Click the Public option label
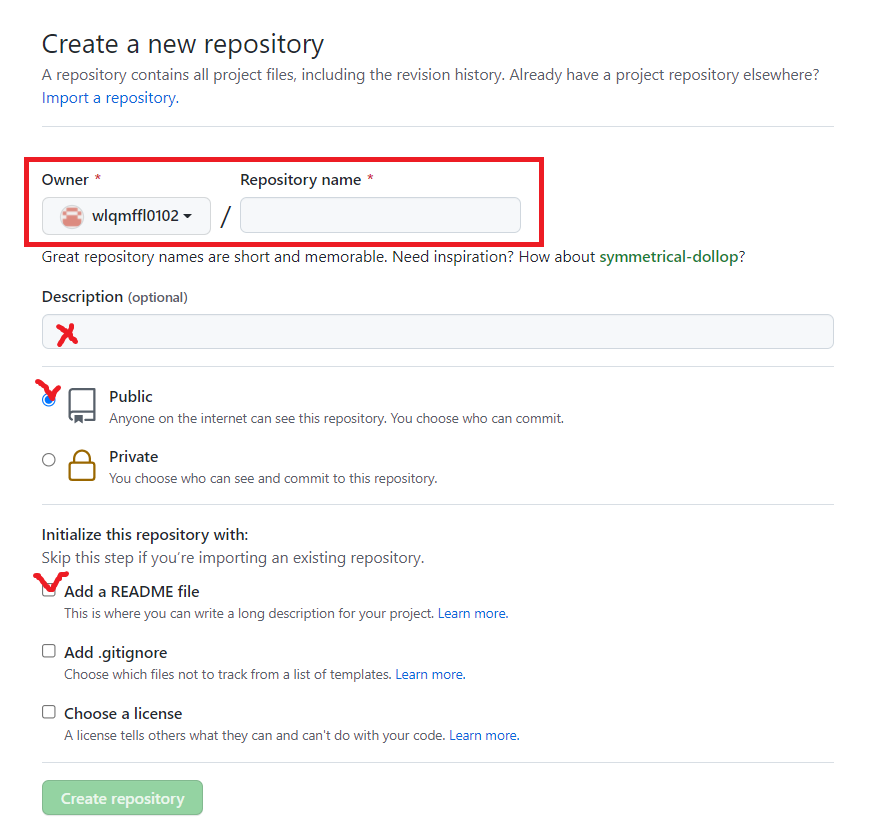The width and height of the screenshot is (875, 839). [131, 397]
